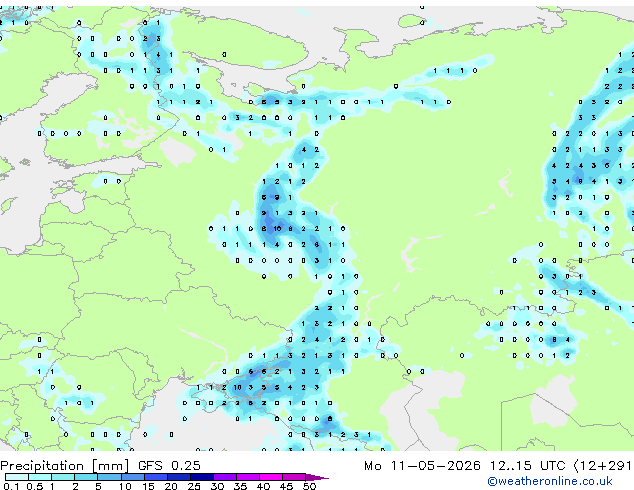This screenshot has height=490, width=634.
Task: Click the '50' legend scale label
Action: [309, 486]
